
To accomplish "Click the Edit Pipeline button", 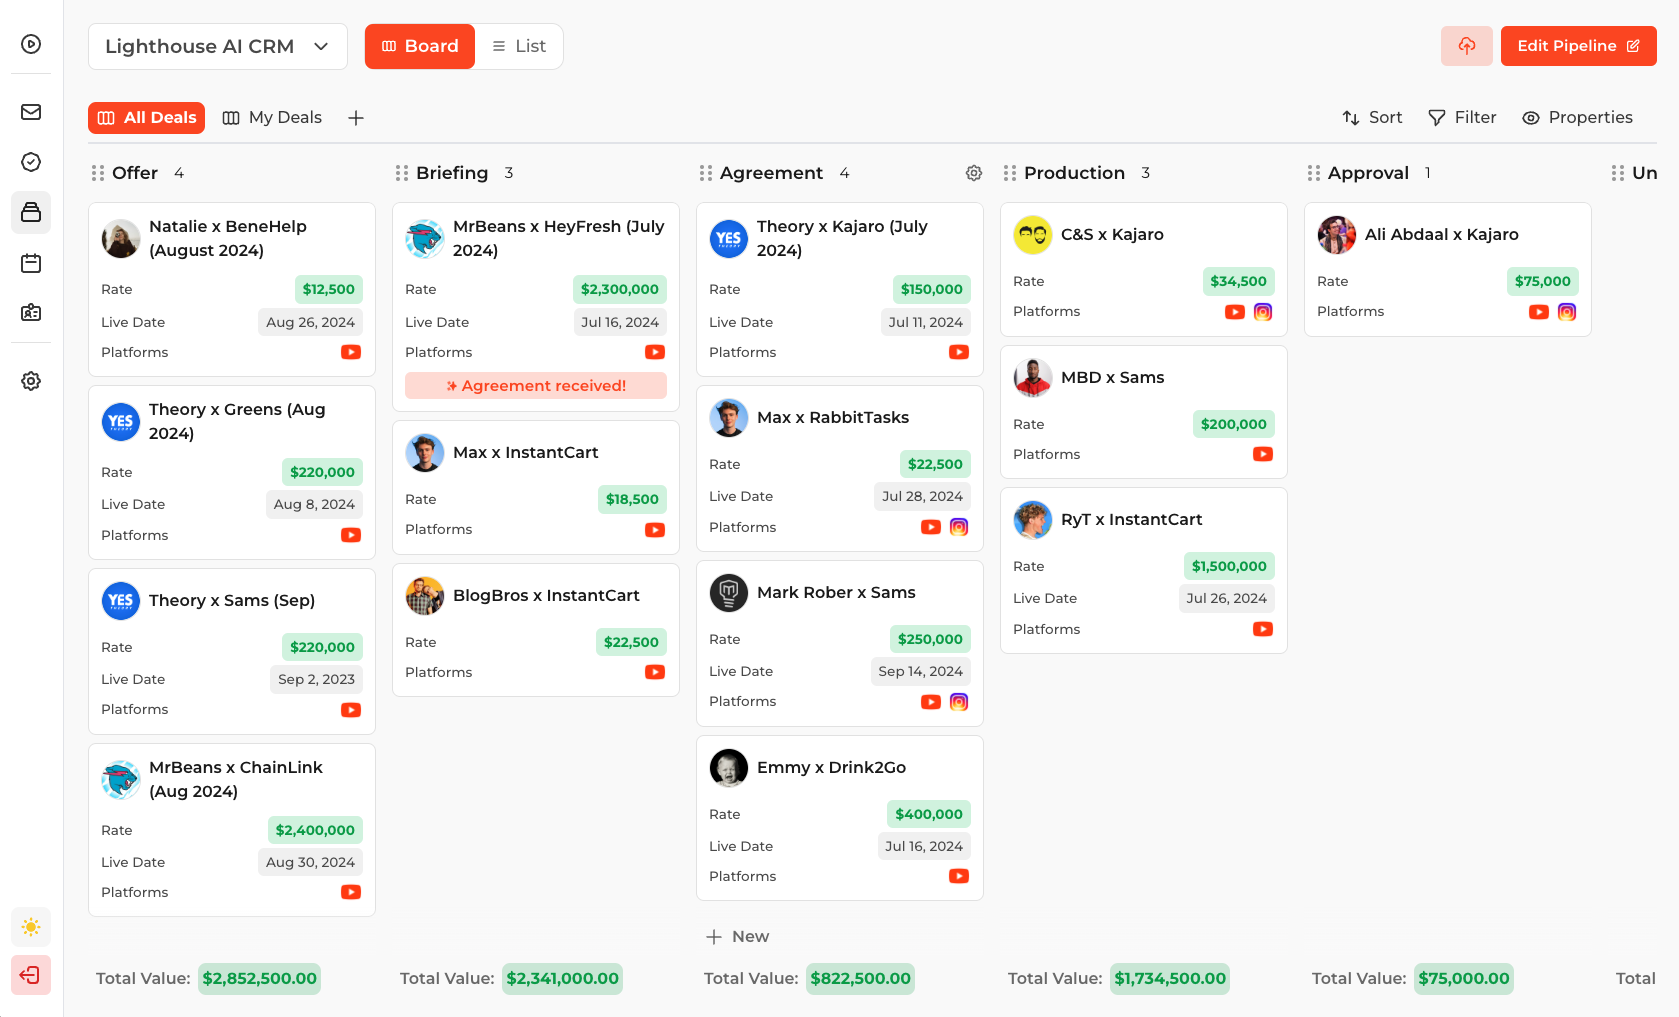I will (x=1578, y=46).
